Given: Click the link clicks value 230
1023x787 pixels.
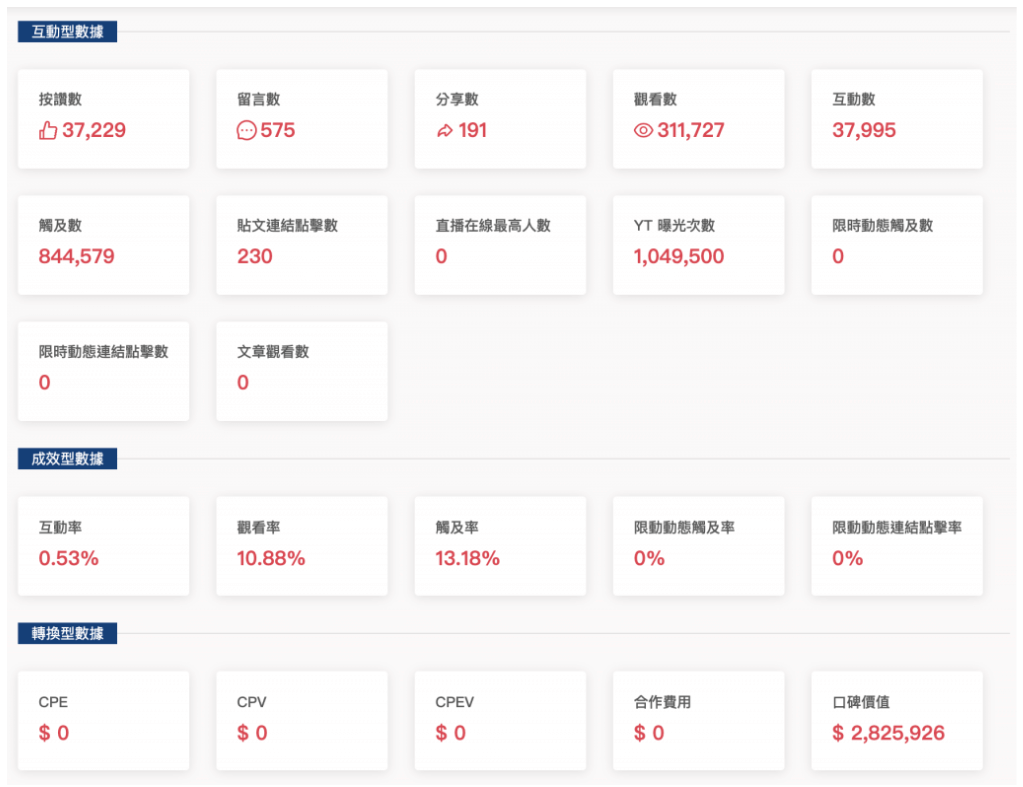Looking at the screenshot, I should pos(254,256).
